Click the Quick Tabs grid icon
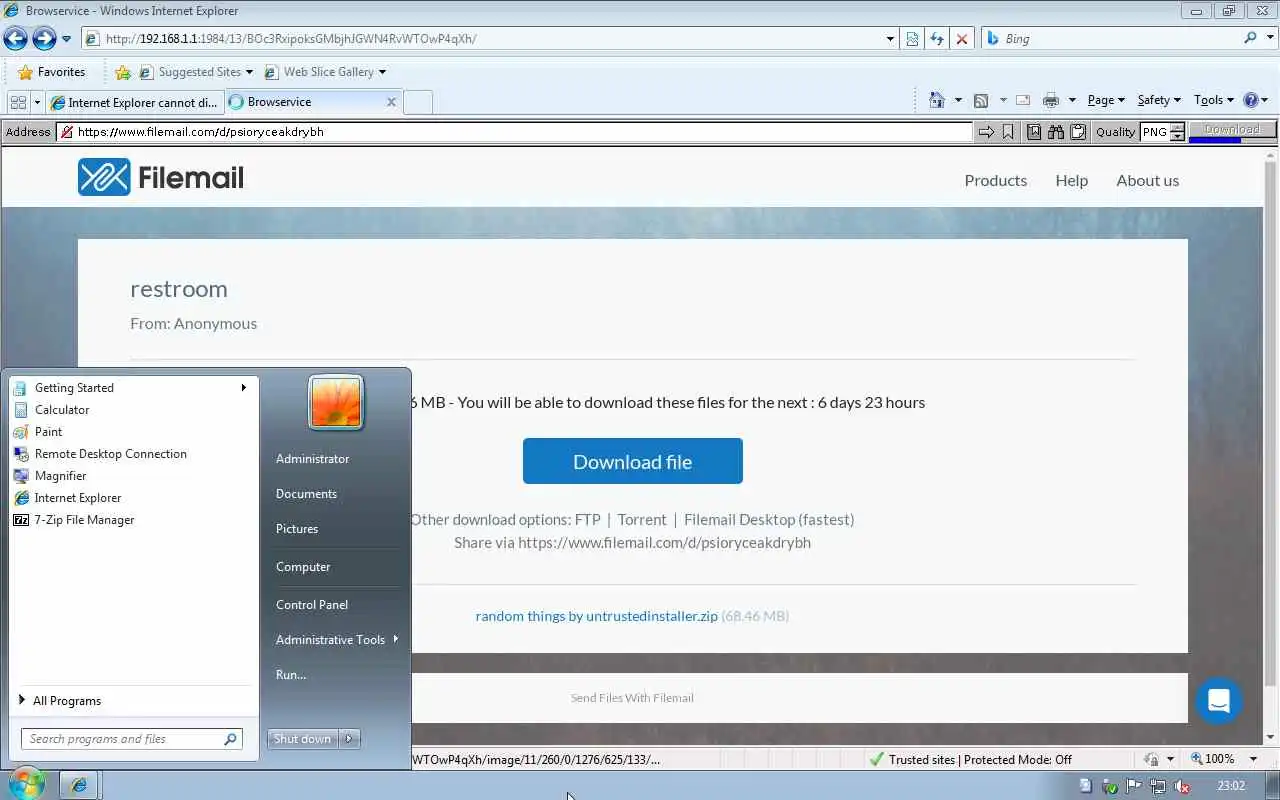The image size is (1280, 800). (18, 102)
